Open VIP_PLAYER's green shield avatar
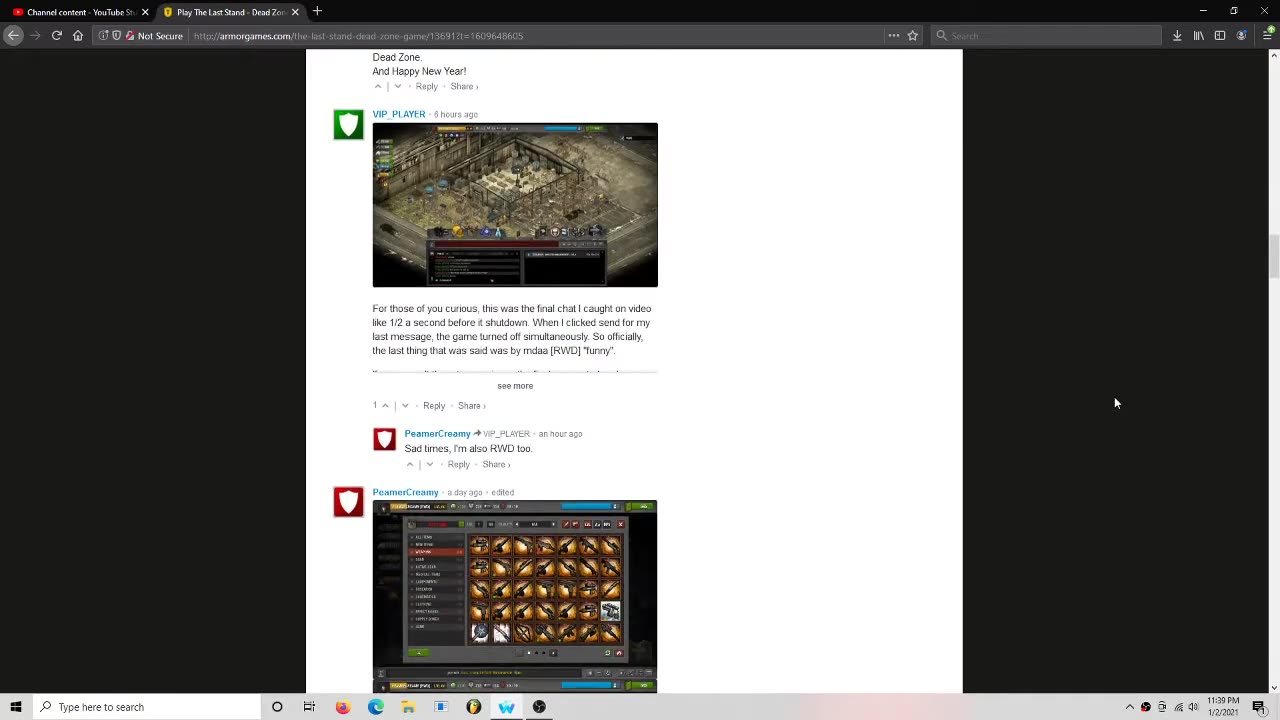The image size is (1280, 720). pyautogui.click(x=348, y=124)
